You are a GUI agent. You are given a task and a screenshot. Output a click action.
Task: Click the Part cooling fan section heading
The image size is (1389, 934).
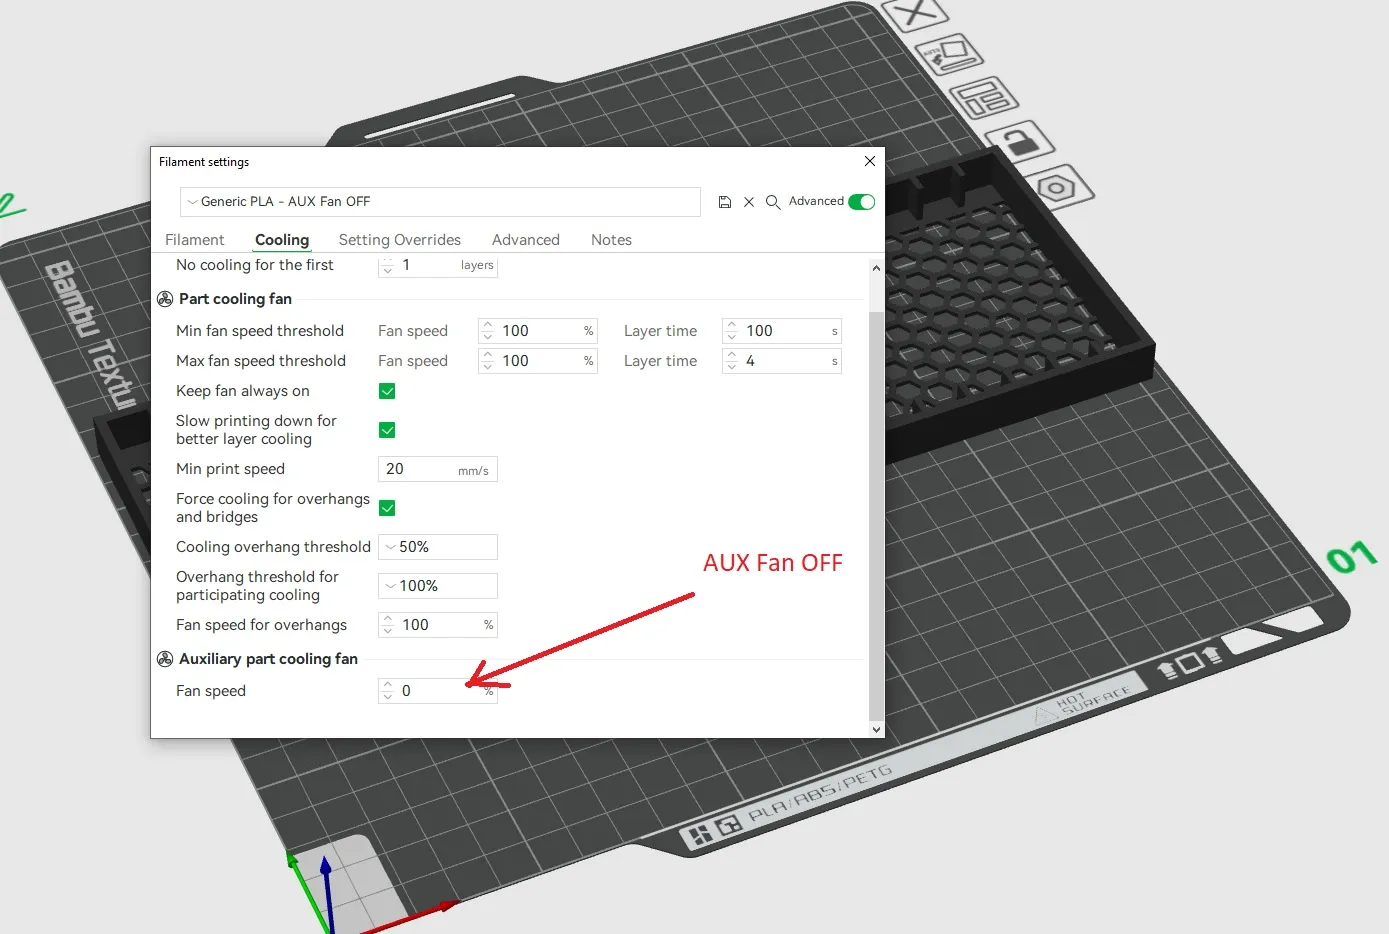tap(235, 299)
